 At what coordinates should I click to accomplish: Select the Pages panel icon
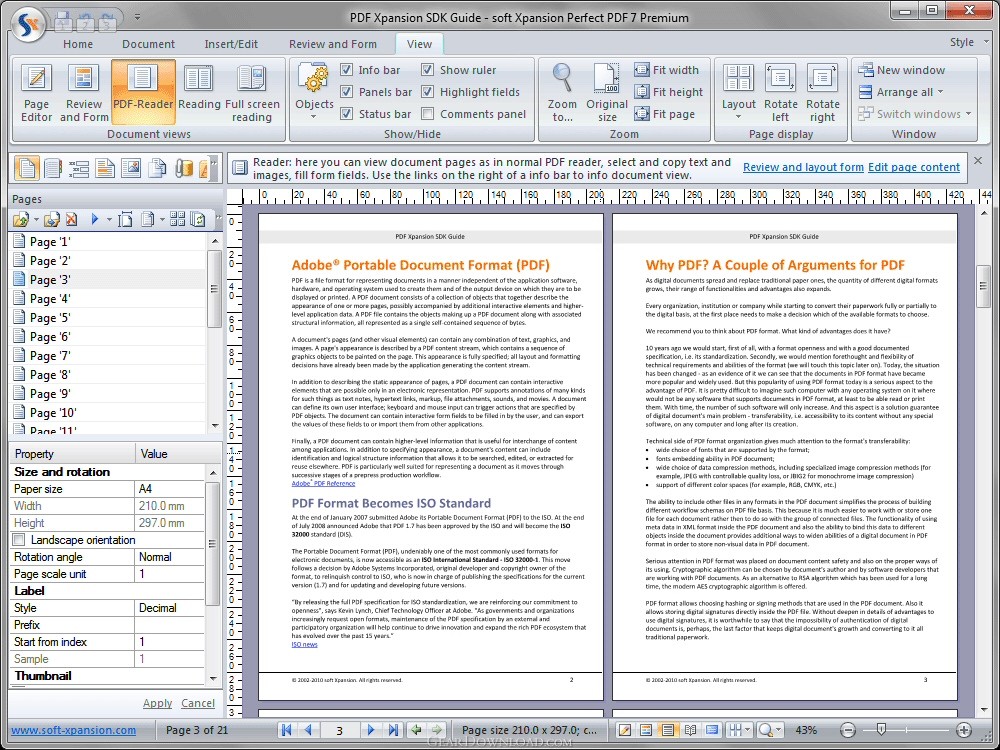[x=27, y=168]
